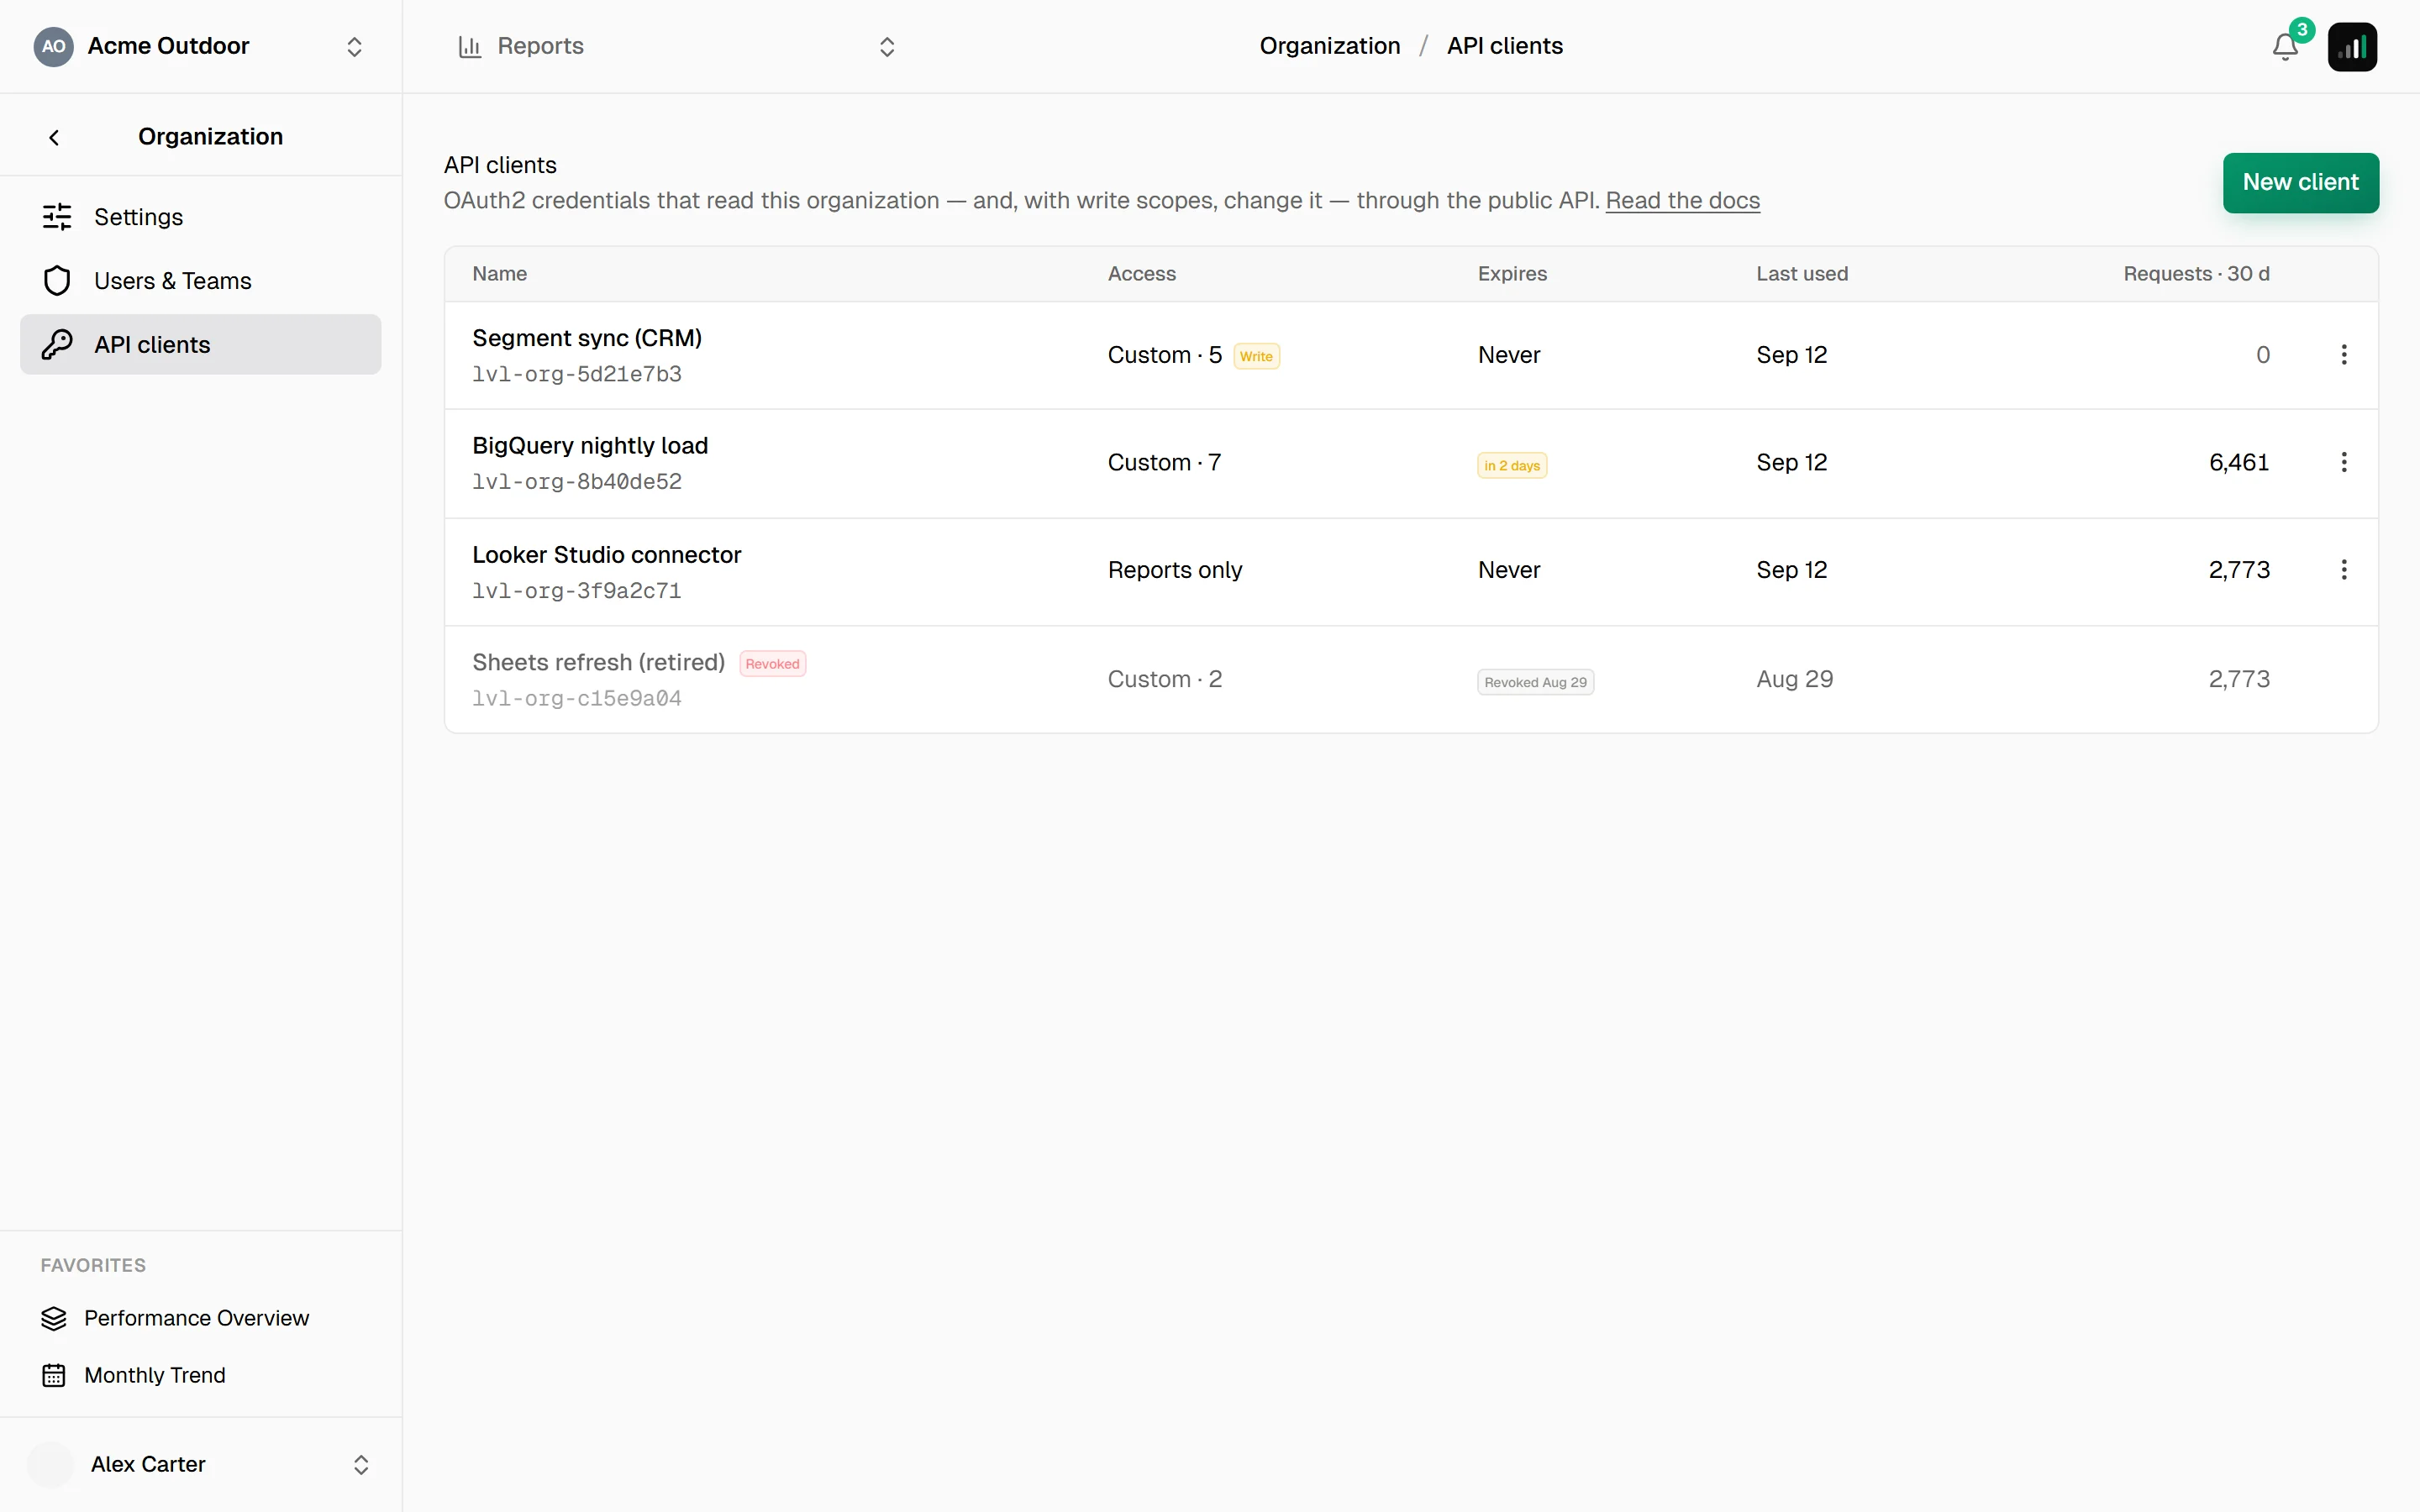Click API clients in the breadcrumb
2420x1512 pixels.
(1504, 46)
